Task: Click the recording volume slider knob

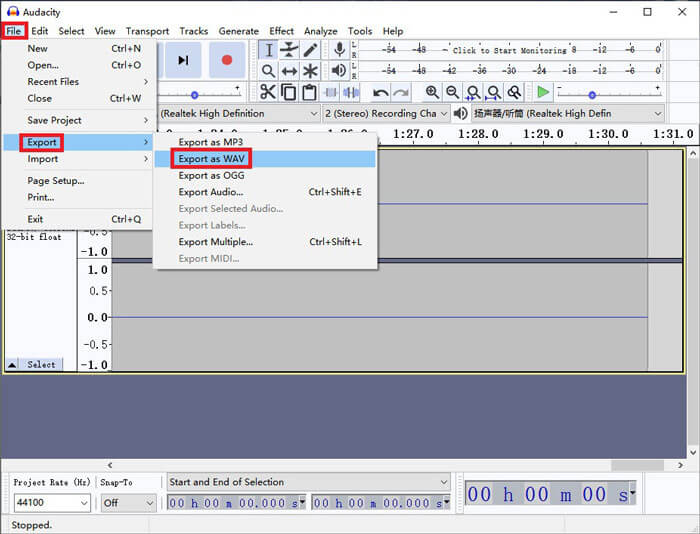Action: click(194, 95)
